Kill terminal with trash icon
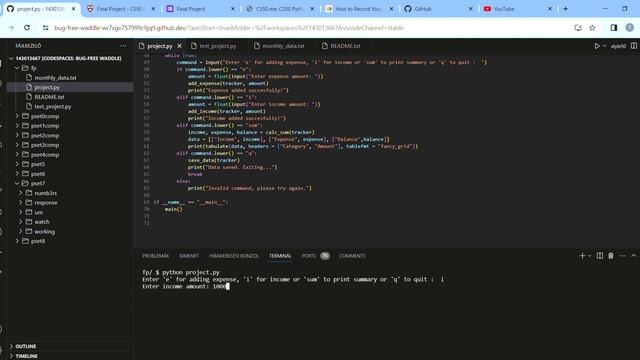 pyautogui.click(x=611, y=256)
